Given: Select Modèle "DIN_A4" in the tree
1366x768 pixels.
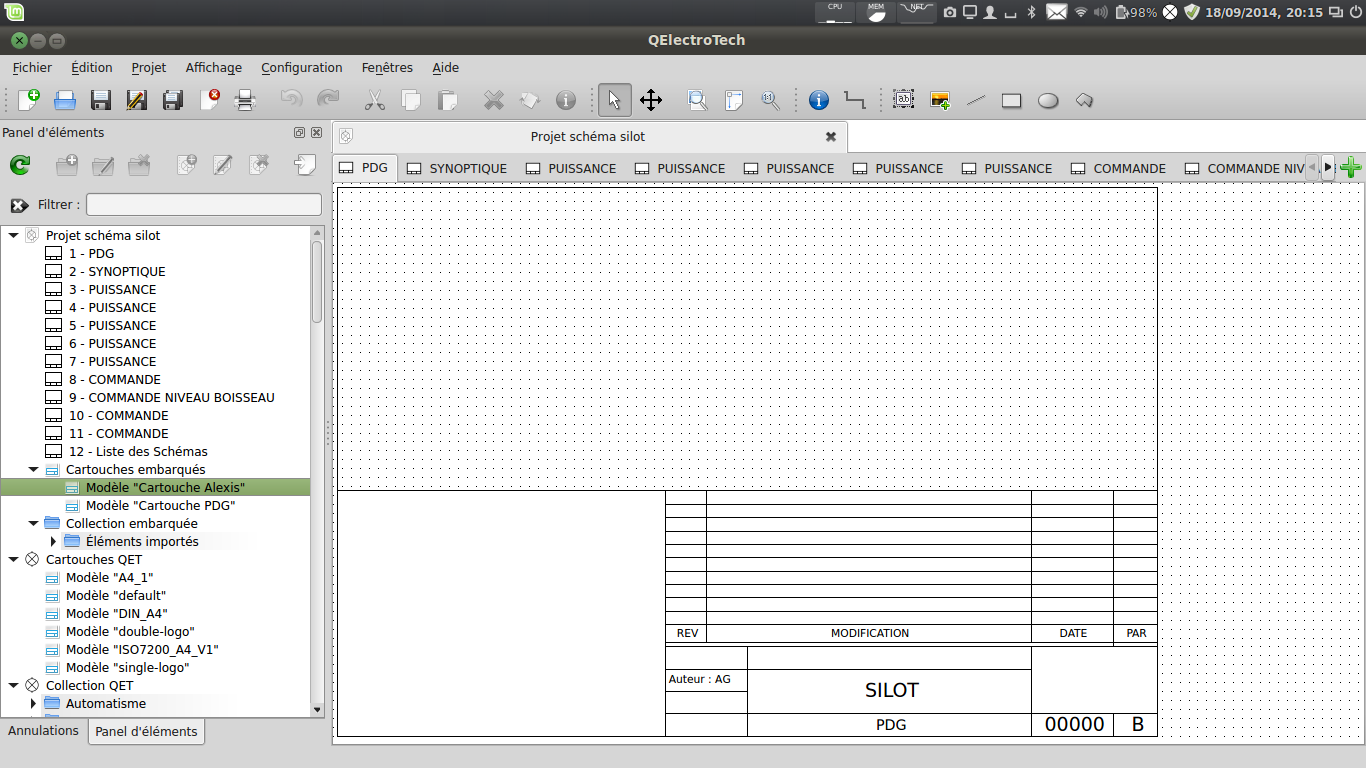Looking at the screenshot, I should [116, 613].
